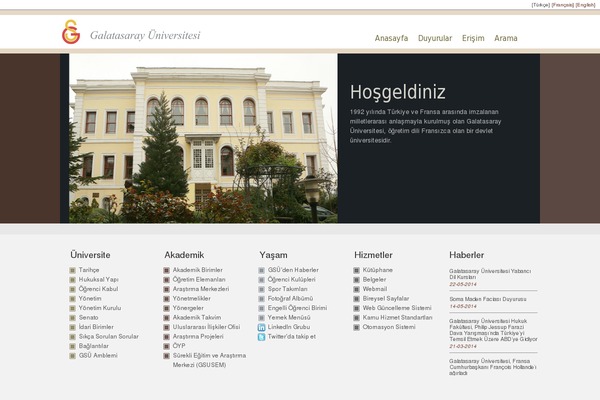The height and width of the screenshot is (400, 600).
Task: Open the Öğrenci Kabul link
Action: pos(98,289)
